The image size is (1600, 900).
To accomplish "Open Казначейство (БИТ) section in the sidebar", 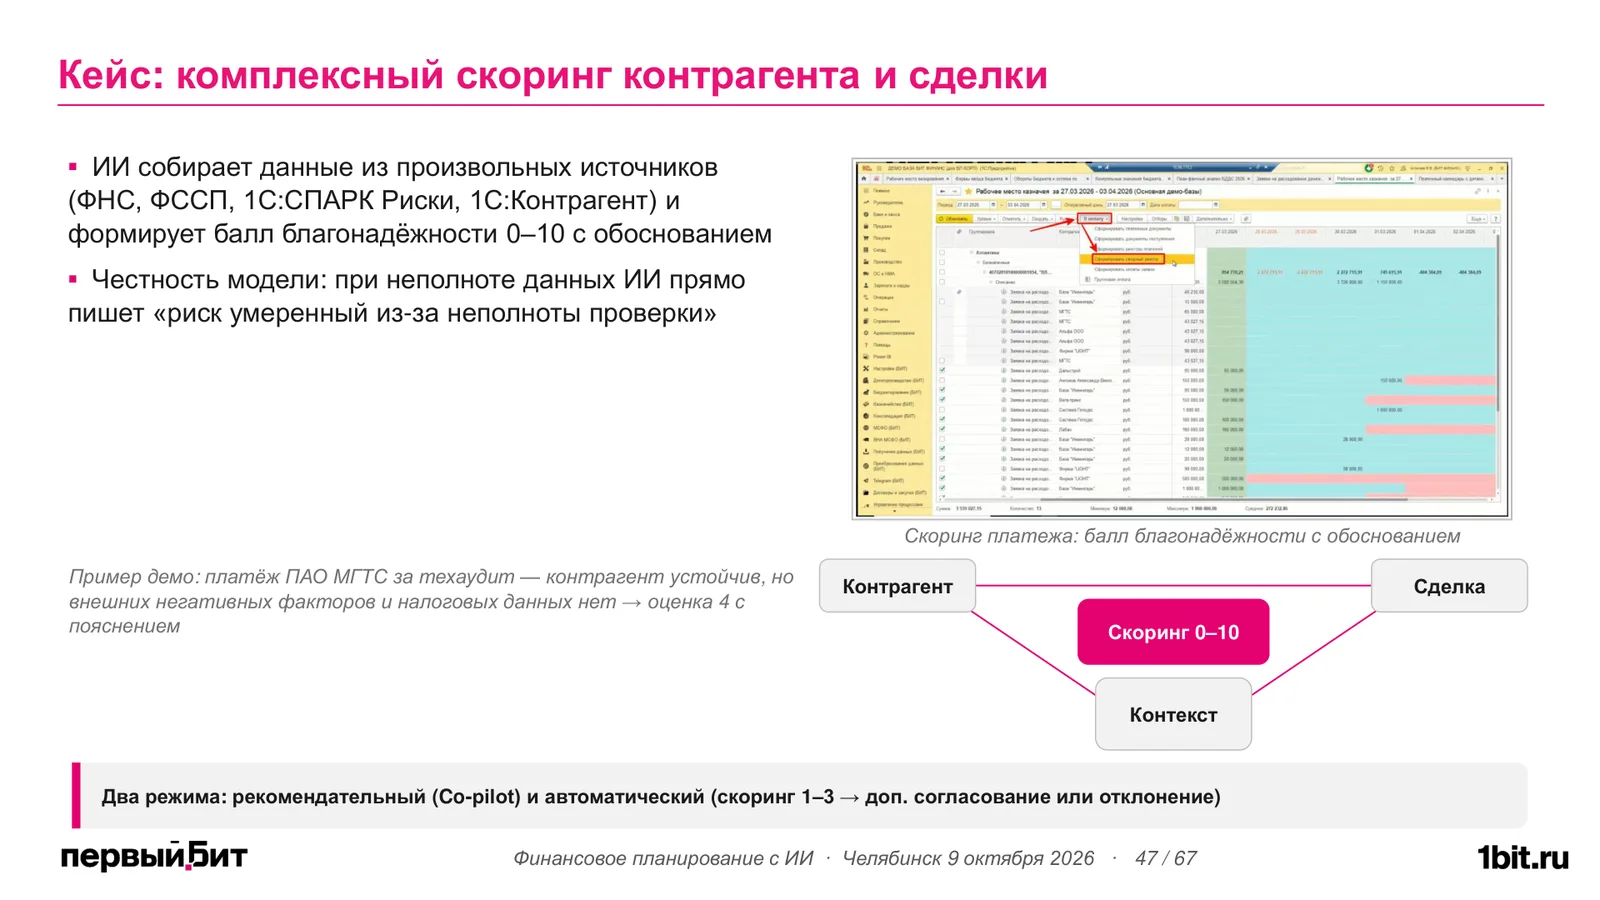I will [893, 404].
